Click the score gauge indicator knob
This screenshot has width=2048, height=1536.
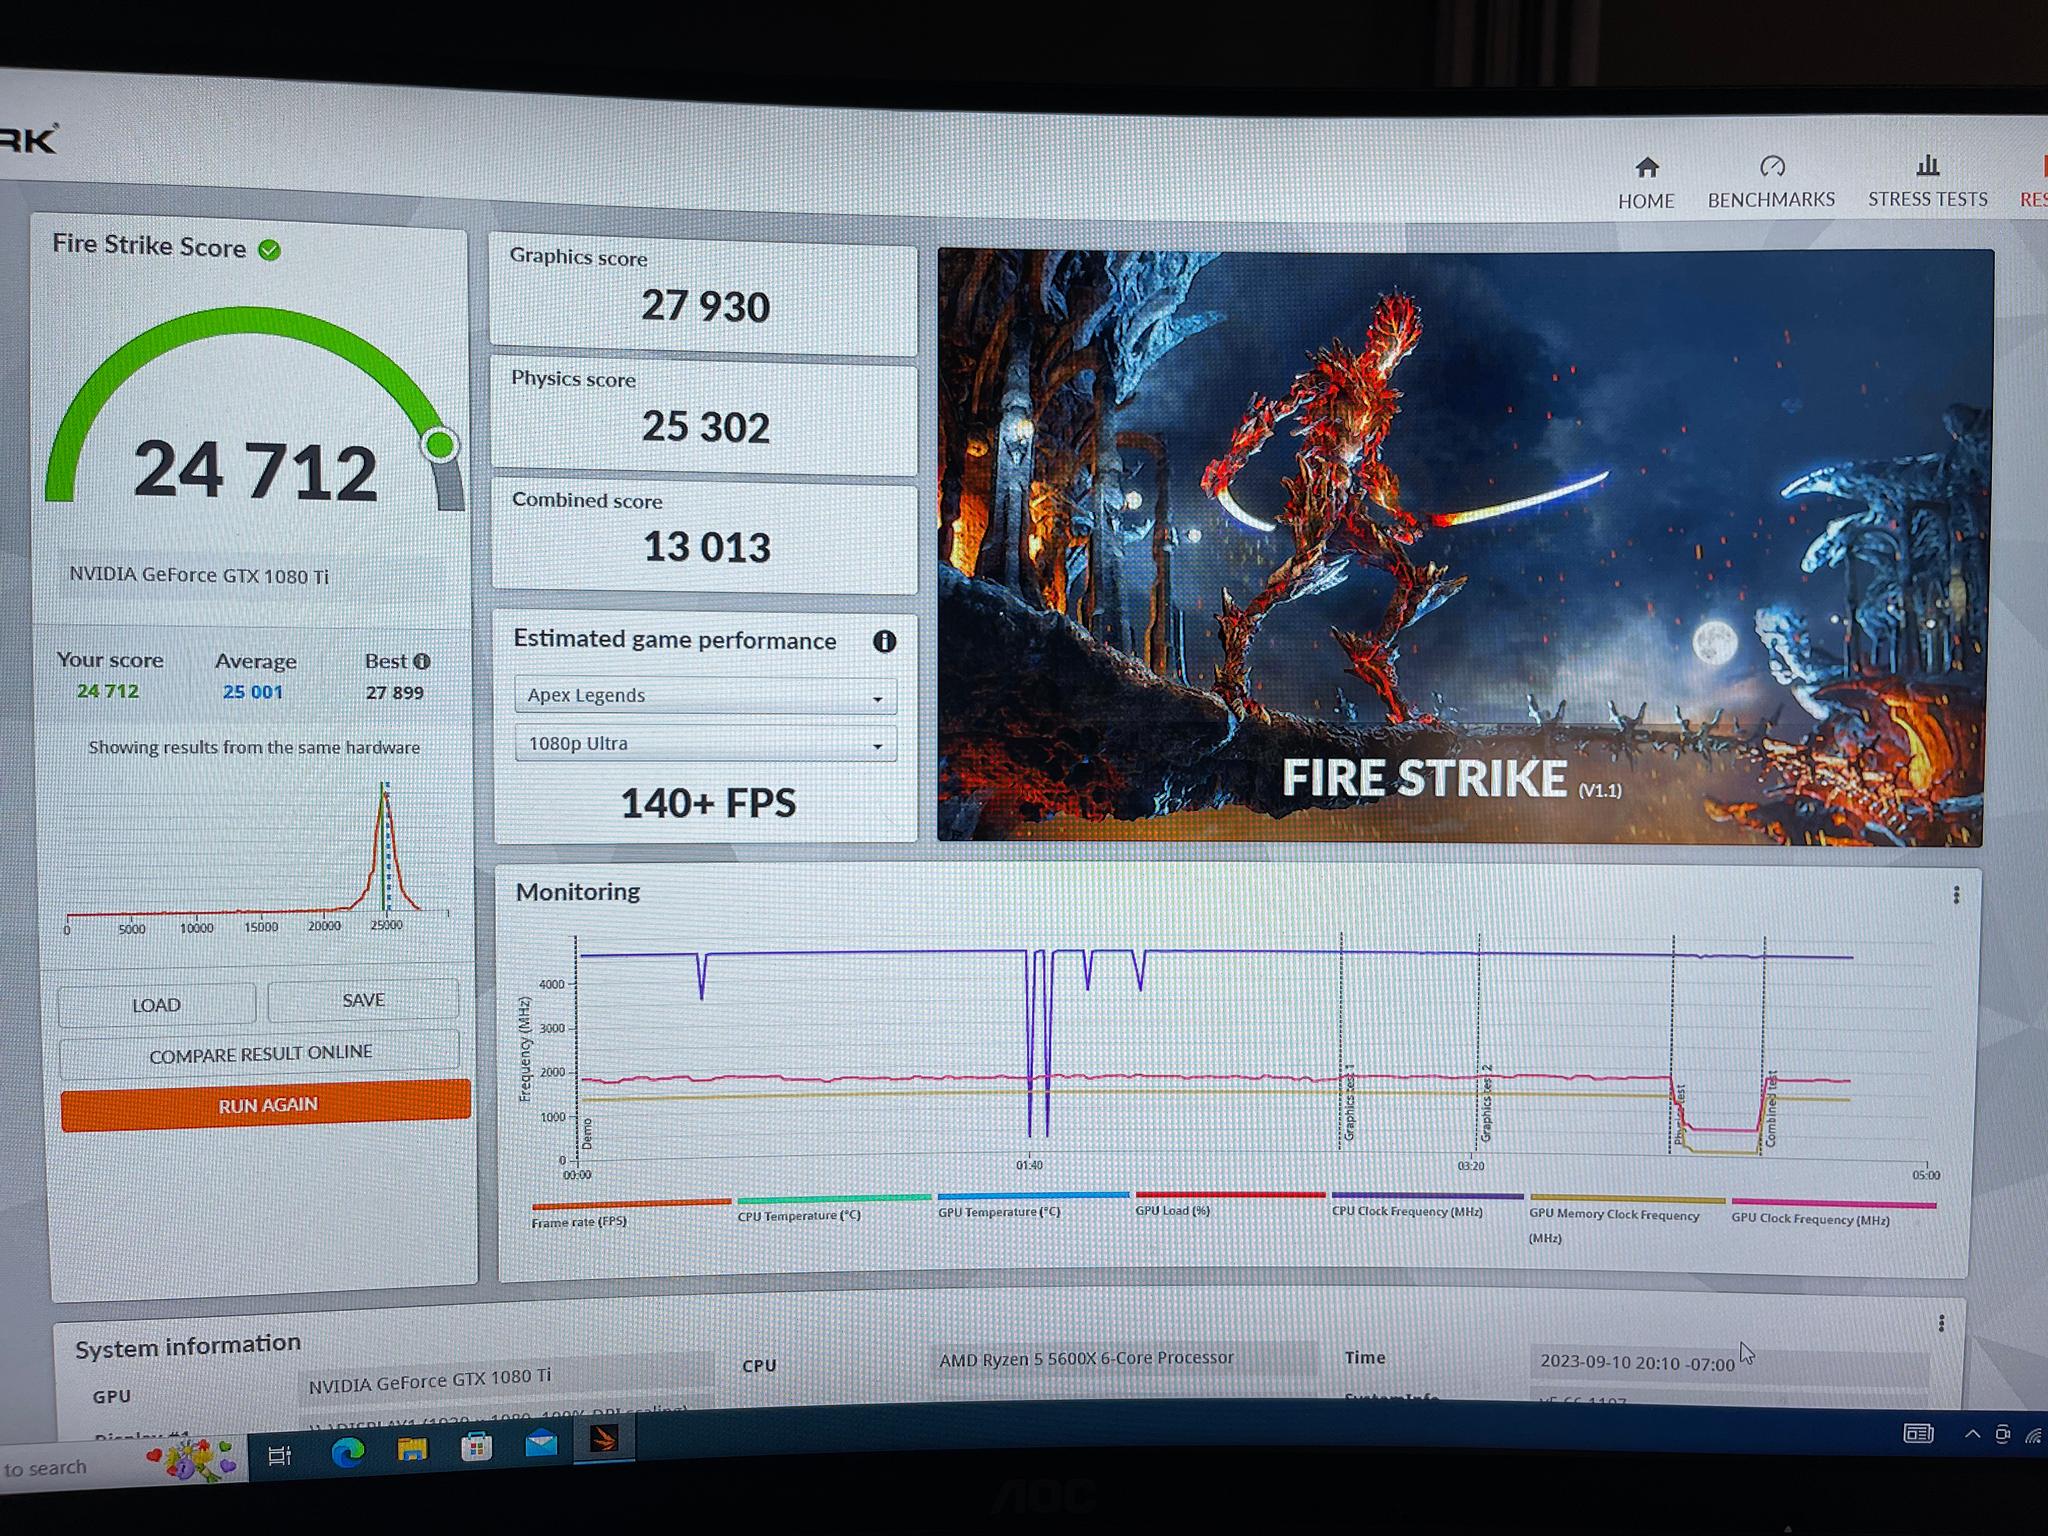[x=440, y=445]
